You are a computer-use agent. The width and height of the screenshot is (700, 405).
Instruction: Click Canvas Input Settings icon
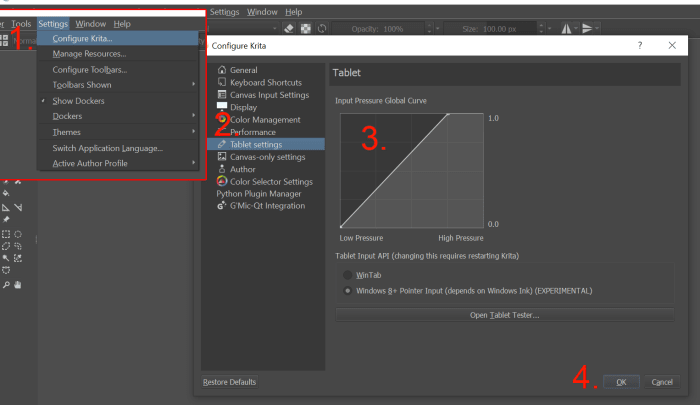222,94
